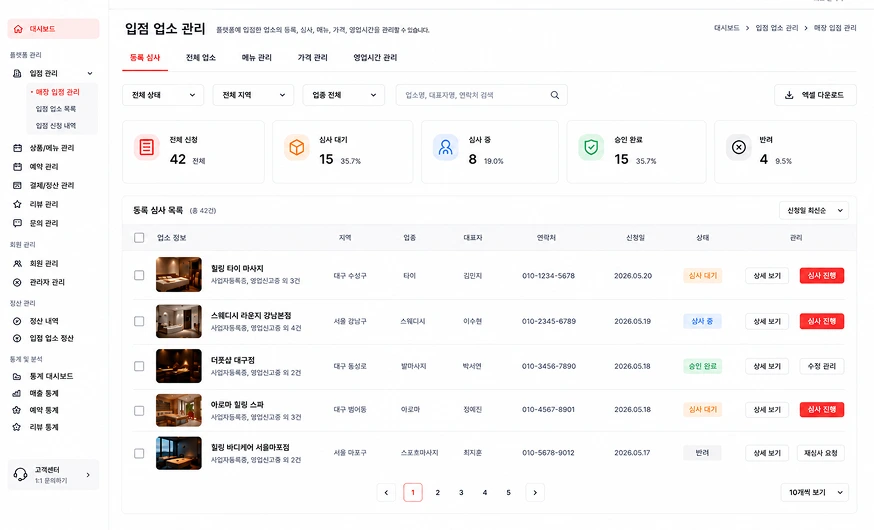Screen dimensions: 874x530
Task: Click 심사 진행 for 힐링 타이 마사지
Action: 822,276
